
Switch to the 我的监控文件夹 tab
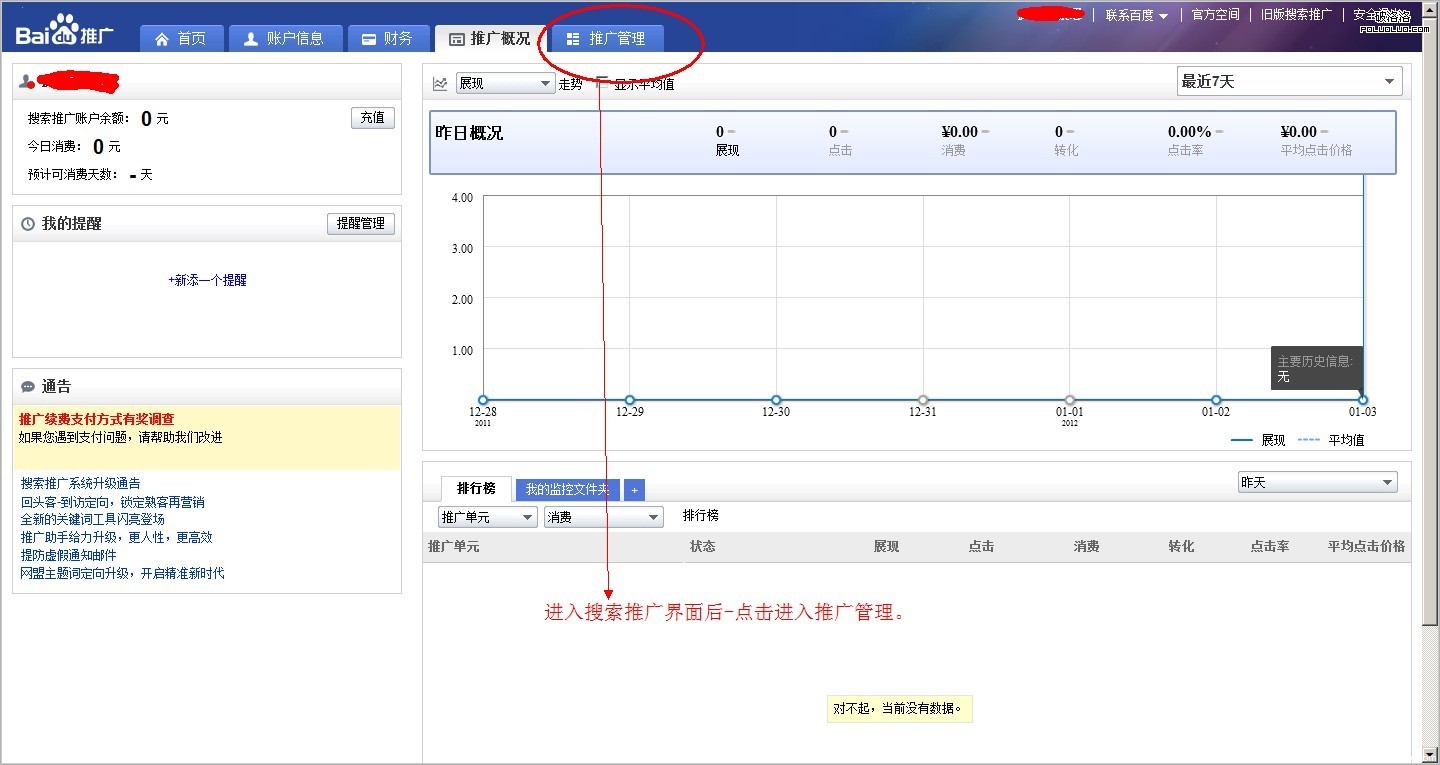[567, 490]
